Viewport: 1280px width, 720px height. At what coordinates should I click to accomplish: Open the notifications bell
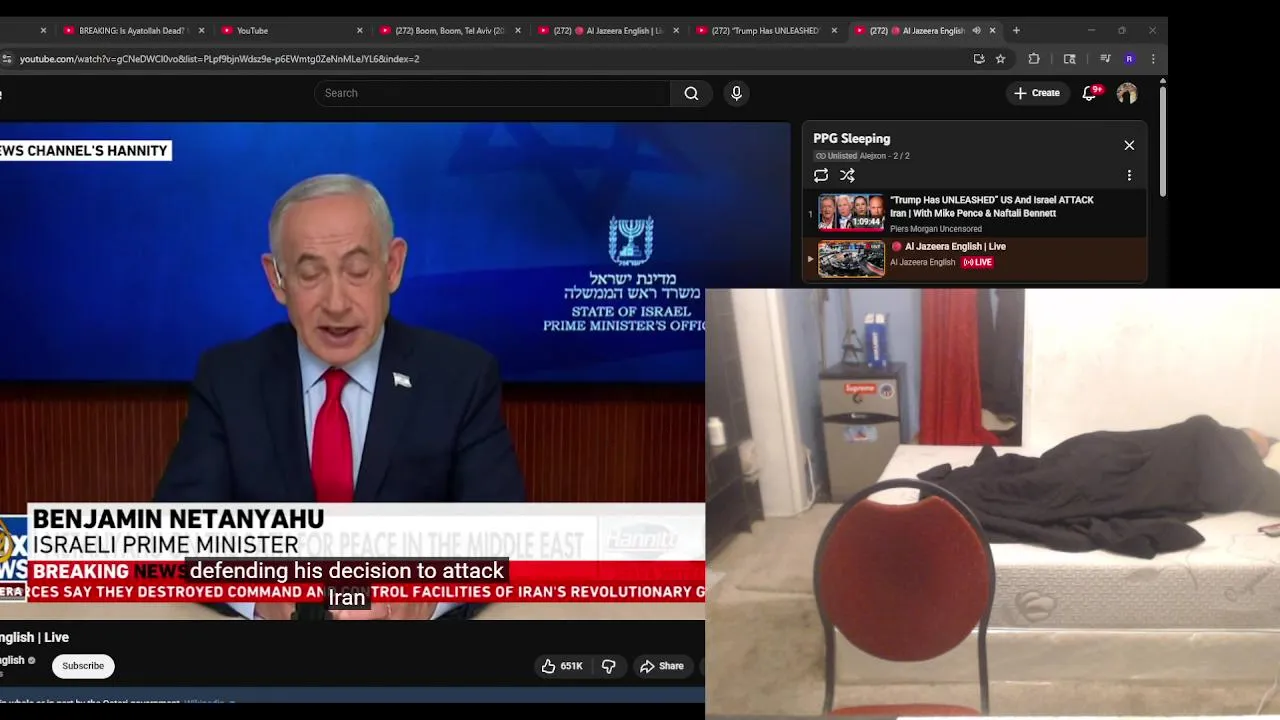point(1090,93)
